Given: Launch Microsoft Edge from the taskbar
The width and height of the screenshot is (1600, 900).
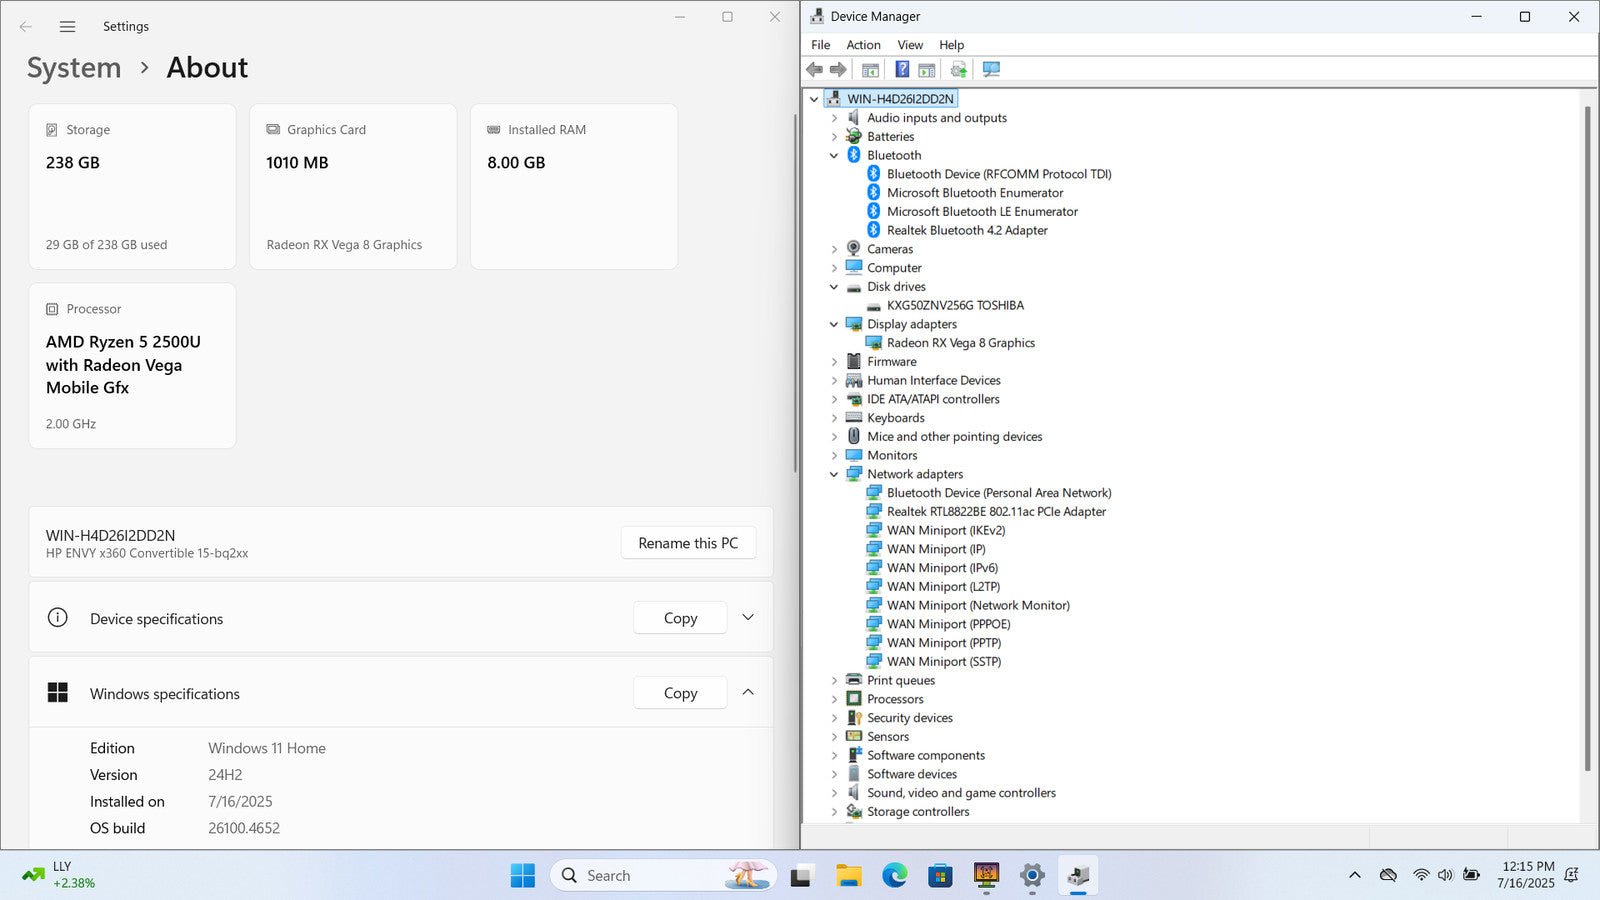Looking at the screenshot, I should pyautogui.click(x=894, y=876).
